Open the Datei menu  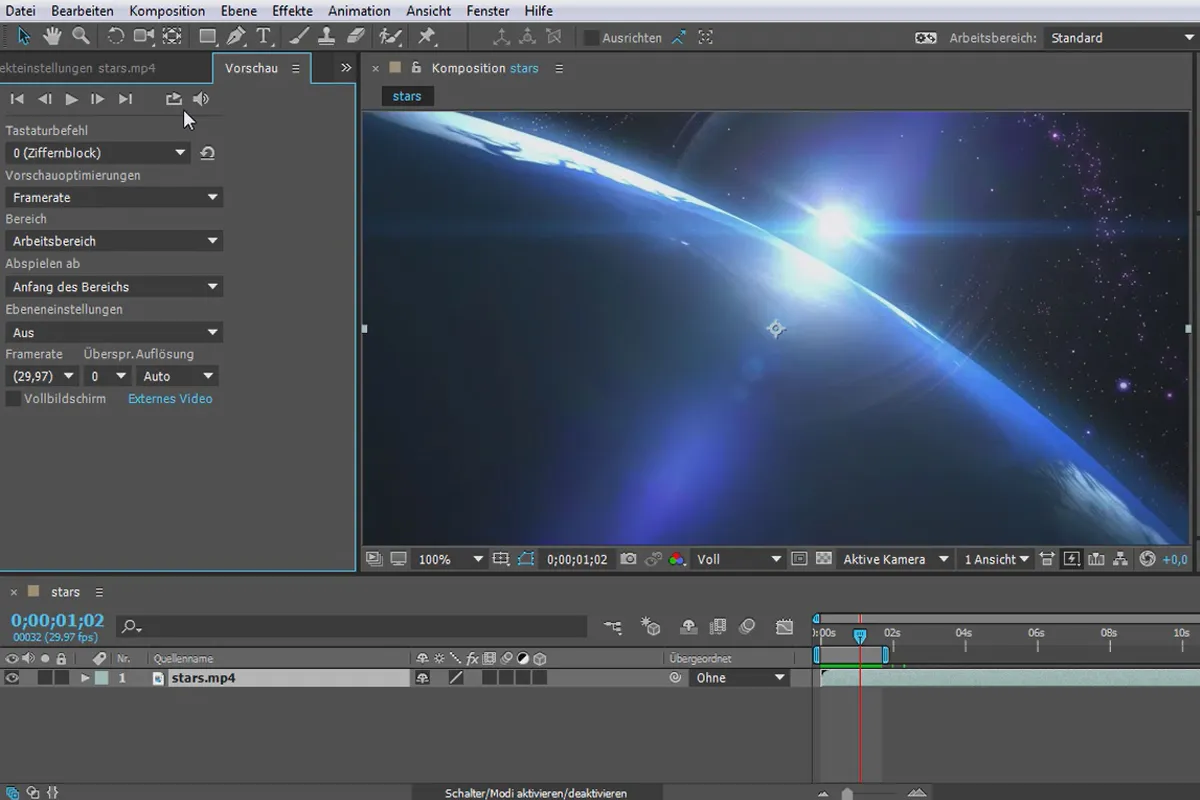pyautogui.click(x=20, y=11)
